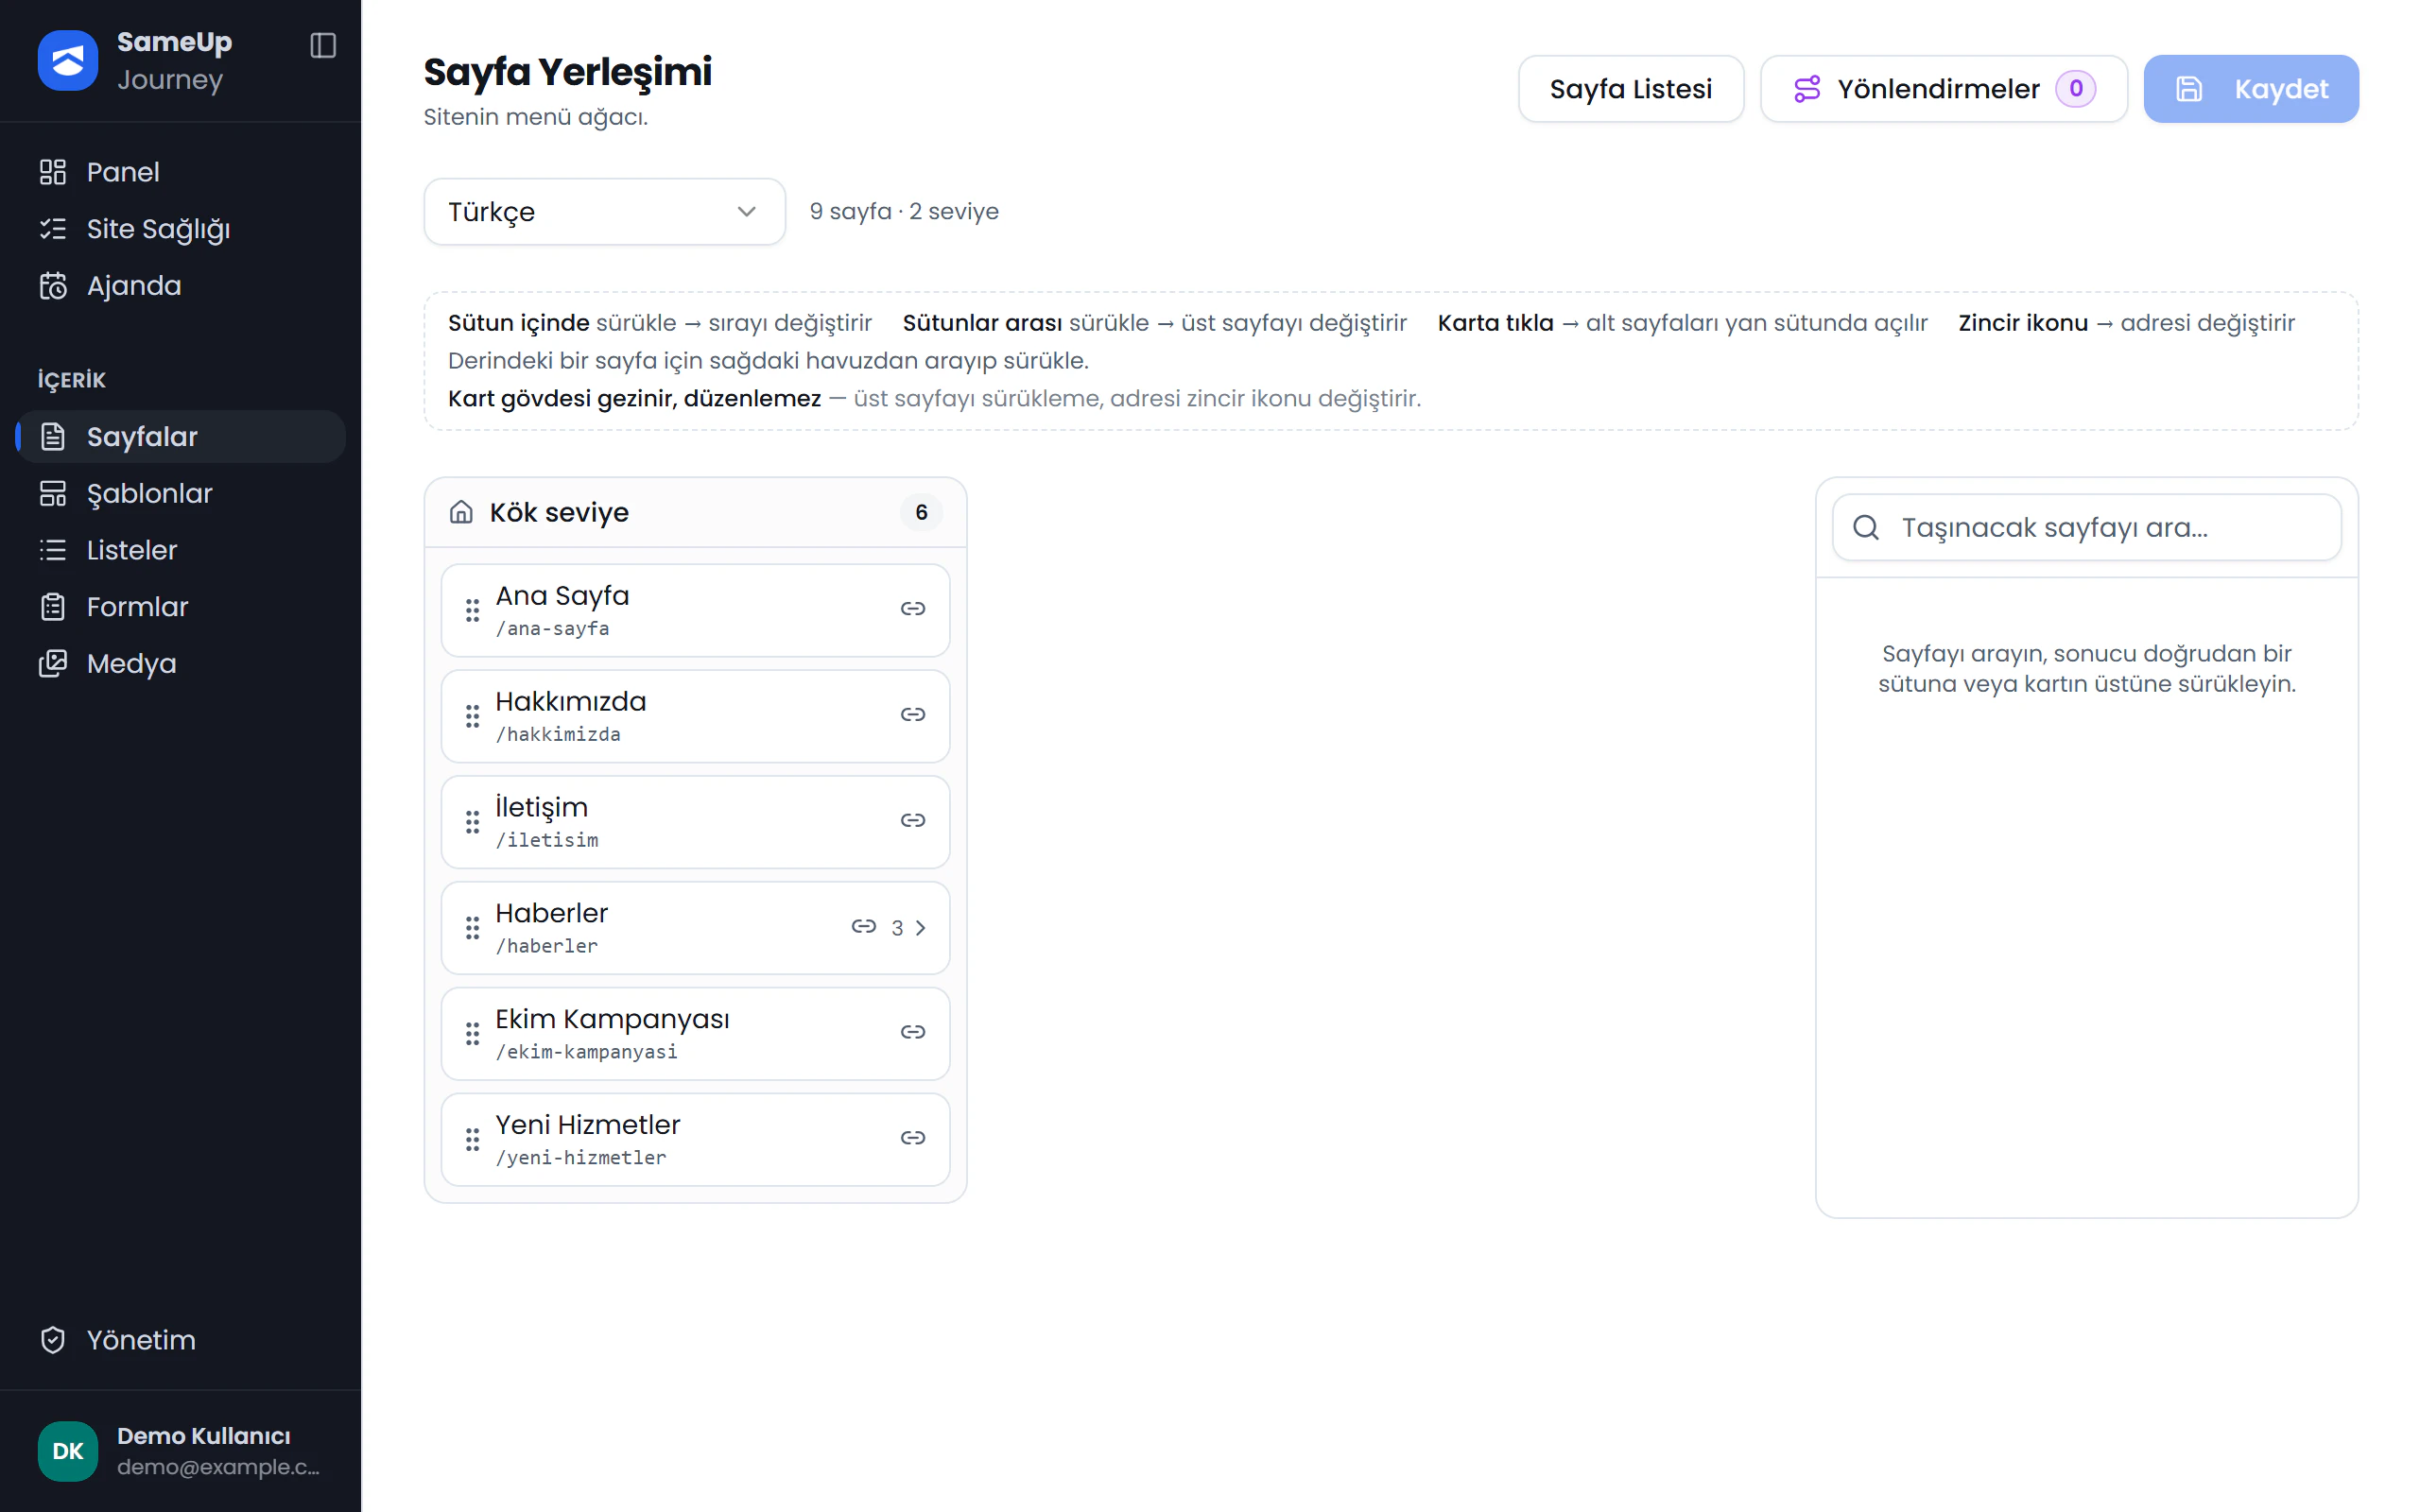Image resolution: width=2420 pixels, height=1512 pixels.
Task: Grab the drag handle of Yeni Hizmetler
Action: 472,1140
